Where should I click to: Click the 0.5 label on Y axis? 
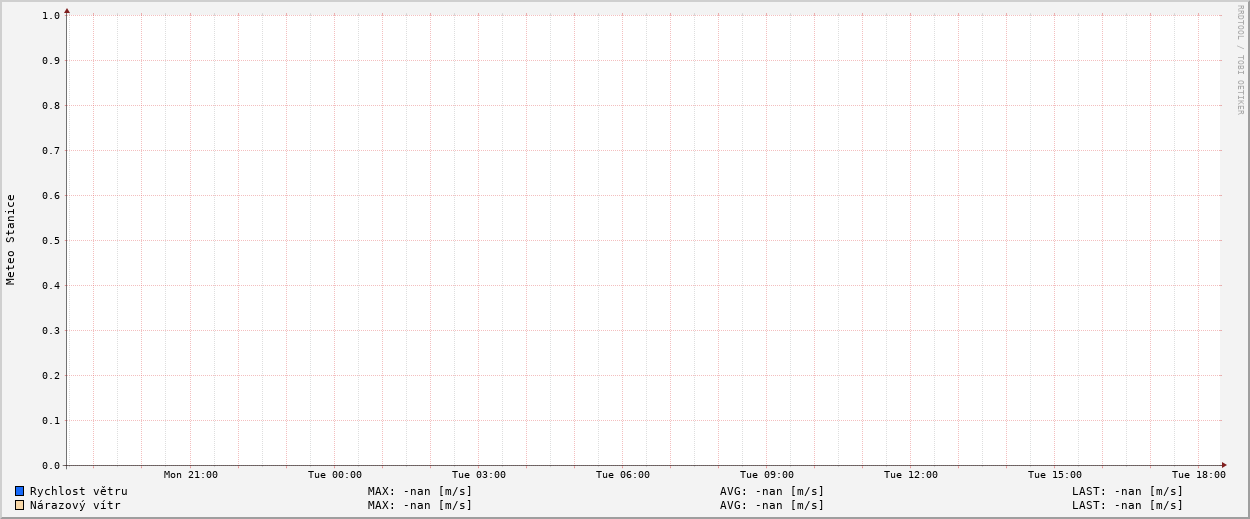[x=51, y=240]
